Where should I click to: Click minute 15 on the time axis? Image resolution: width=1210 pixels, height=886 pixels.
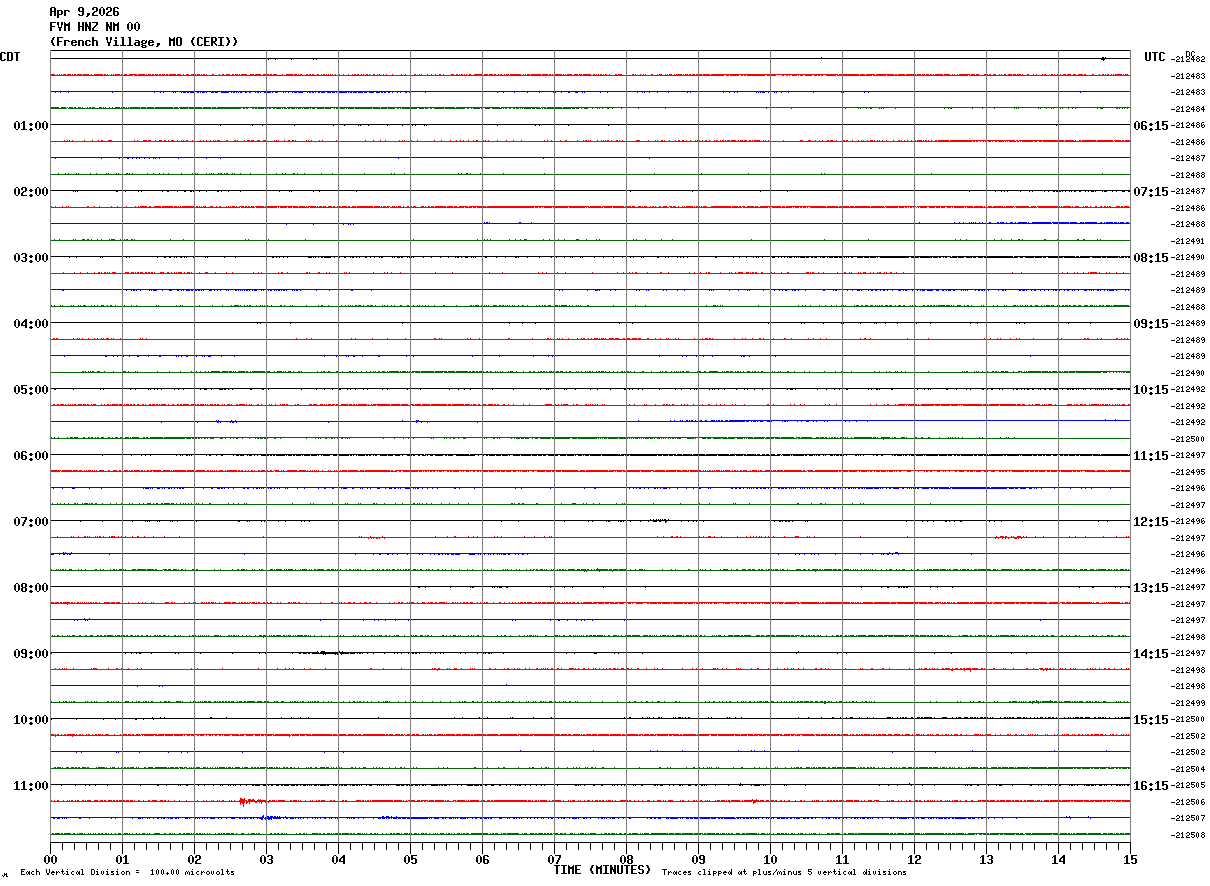1130,859
